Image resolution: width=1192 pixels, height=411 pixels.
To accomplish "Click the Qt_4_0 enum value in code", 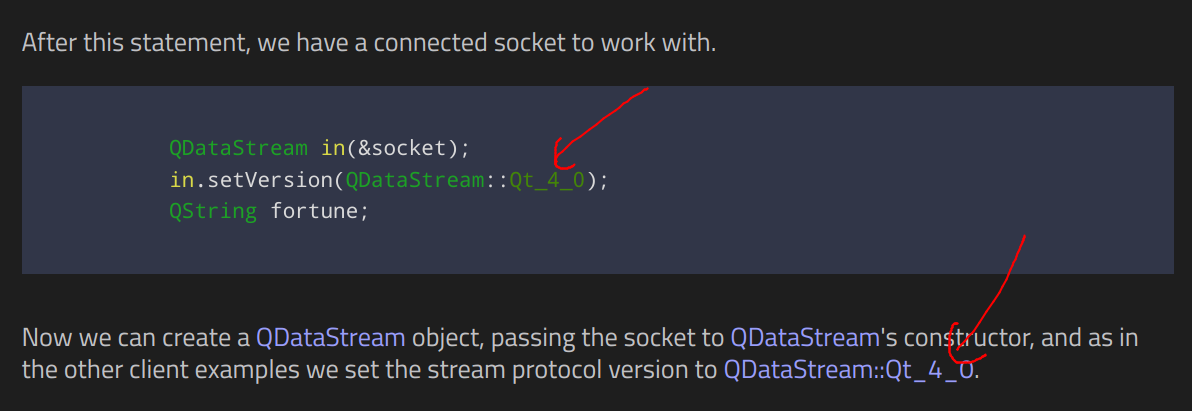I will click(547, 181).
